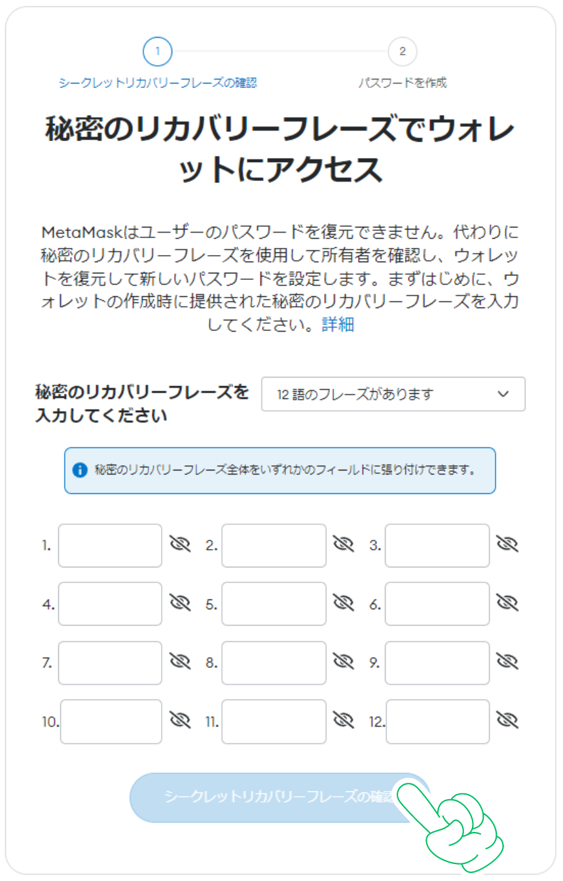Unhide word 12 with the eye icon
Viewport: 563px width, 881px height.
point(507,720)
